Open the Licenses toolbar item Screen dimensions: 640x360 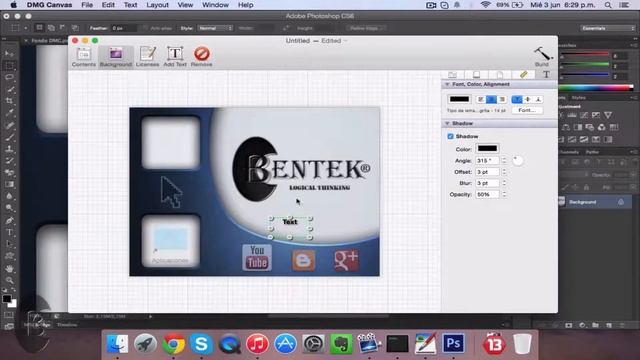pos(147,57)
